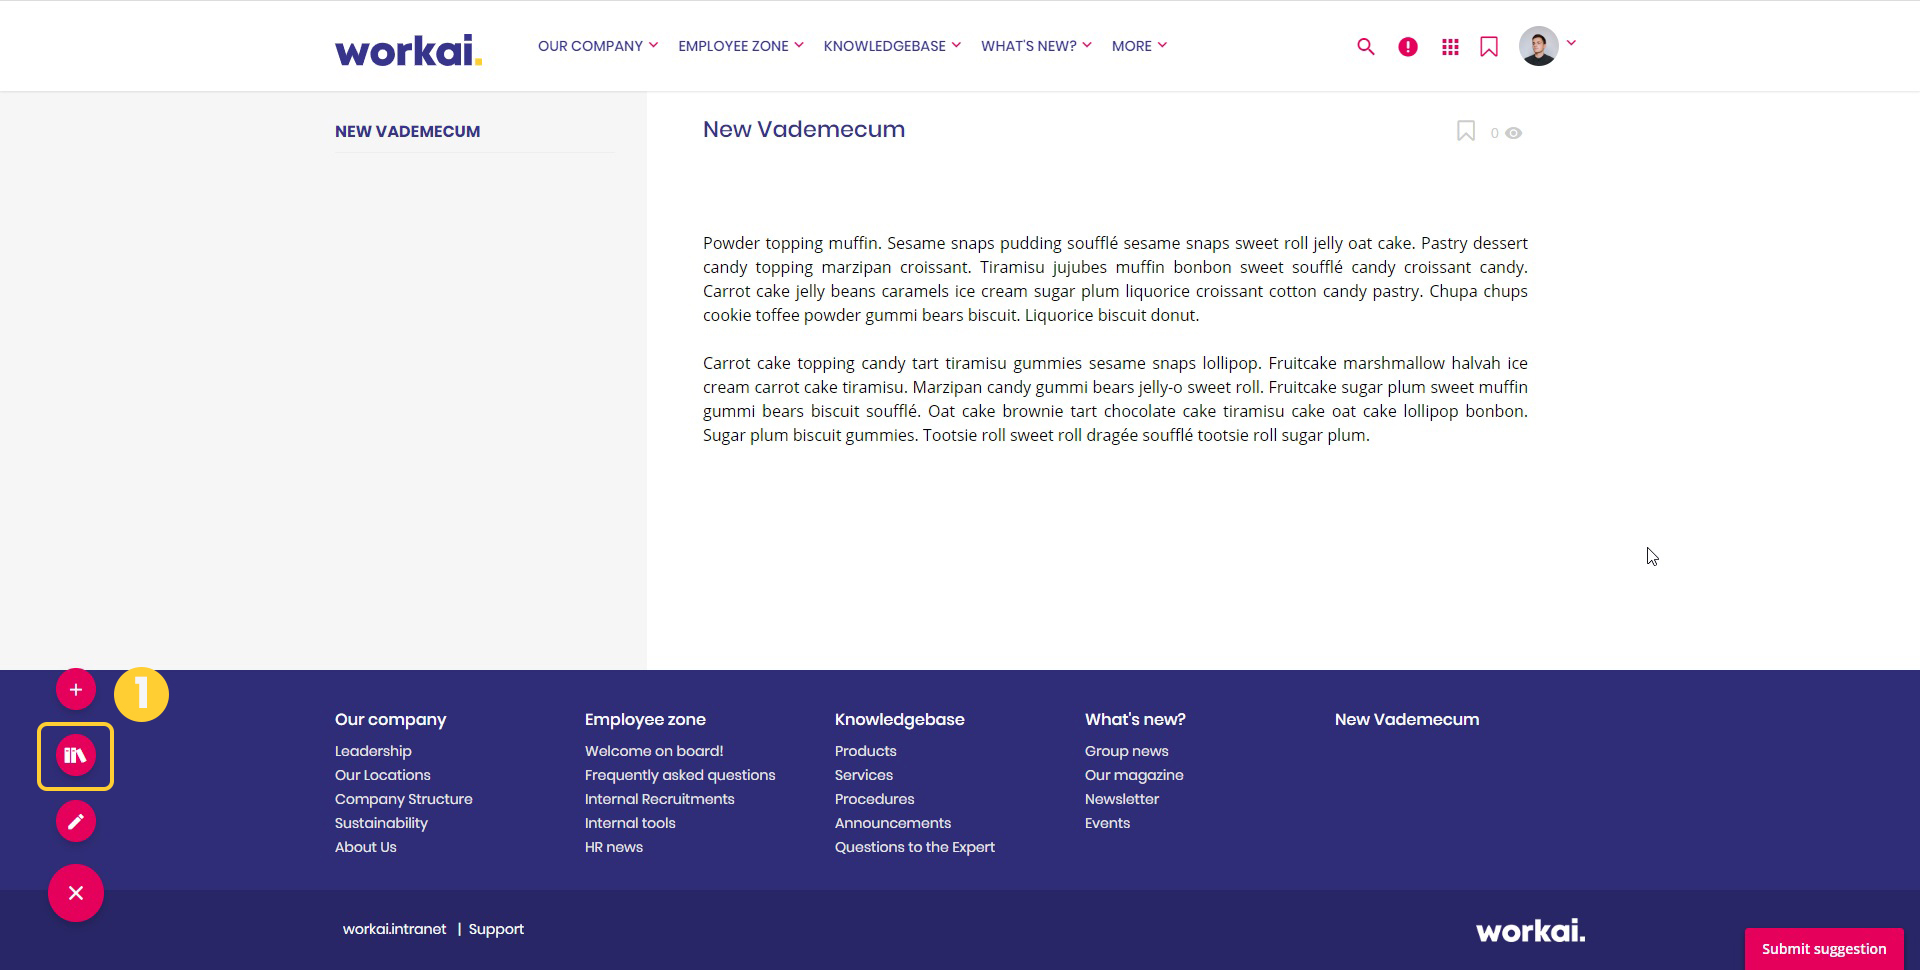Viewport: 1920px width, 970px height.
Task: Click Our company footer heading
Action: pyautogui.click(x=391, y=719)
